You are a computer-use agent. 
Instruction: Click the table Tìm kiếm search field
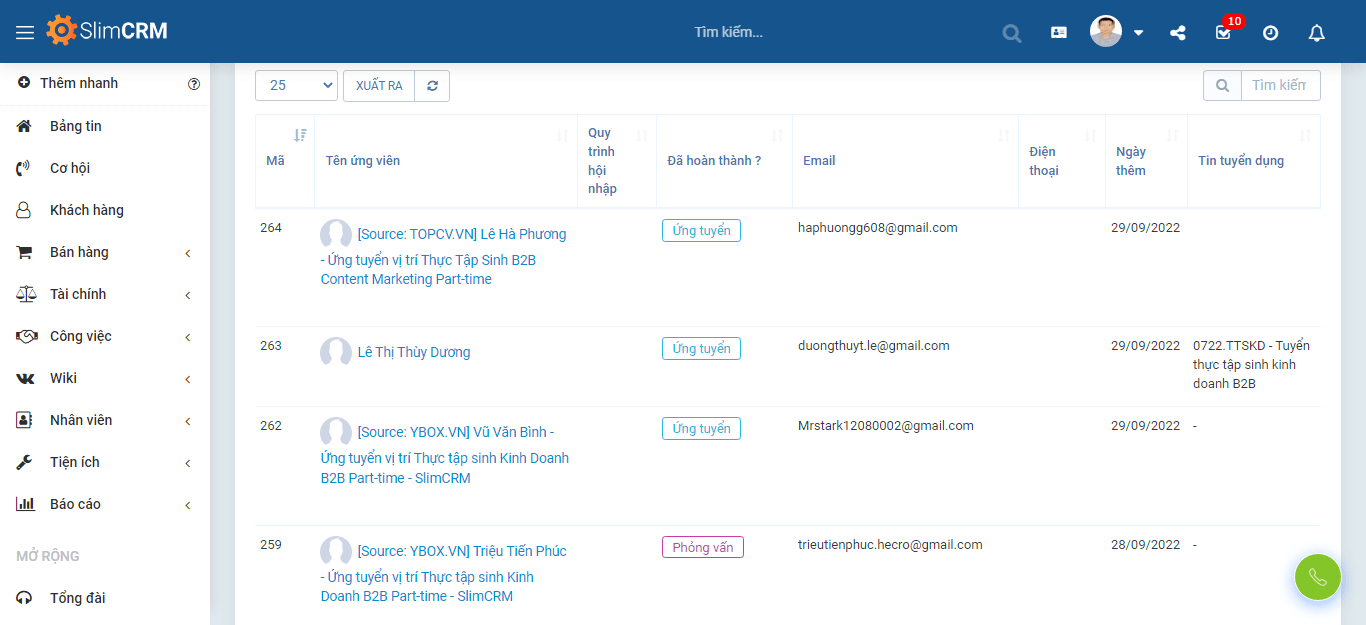tap(1279, 86)
